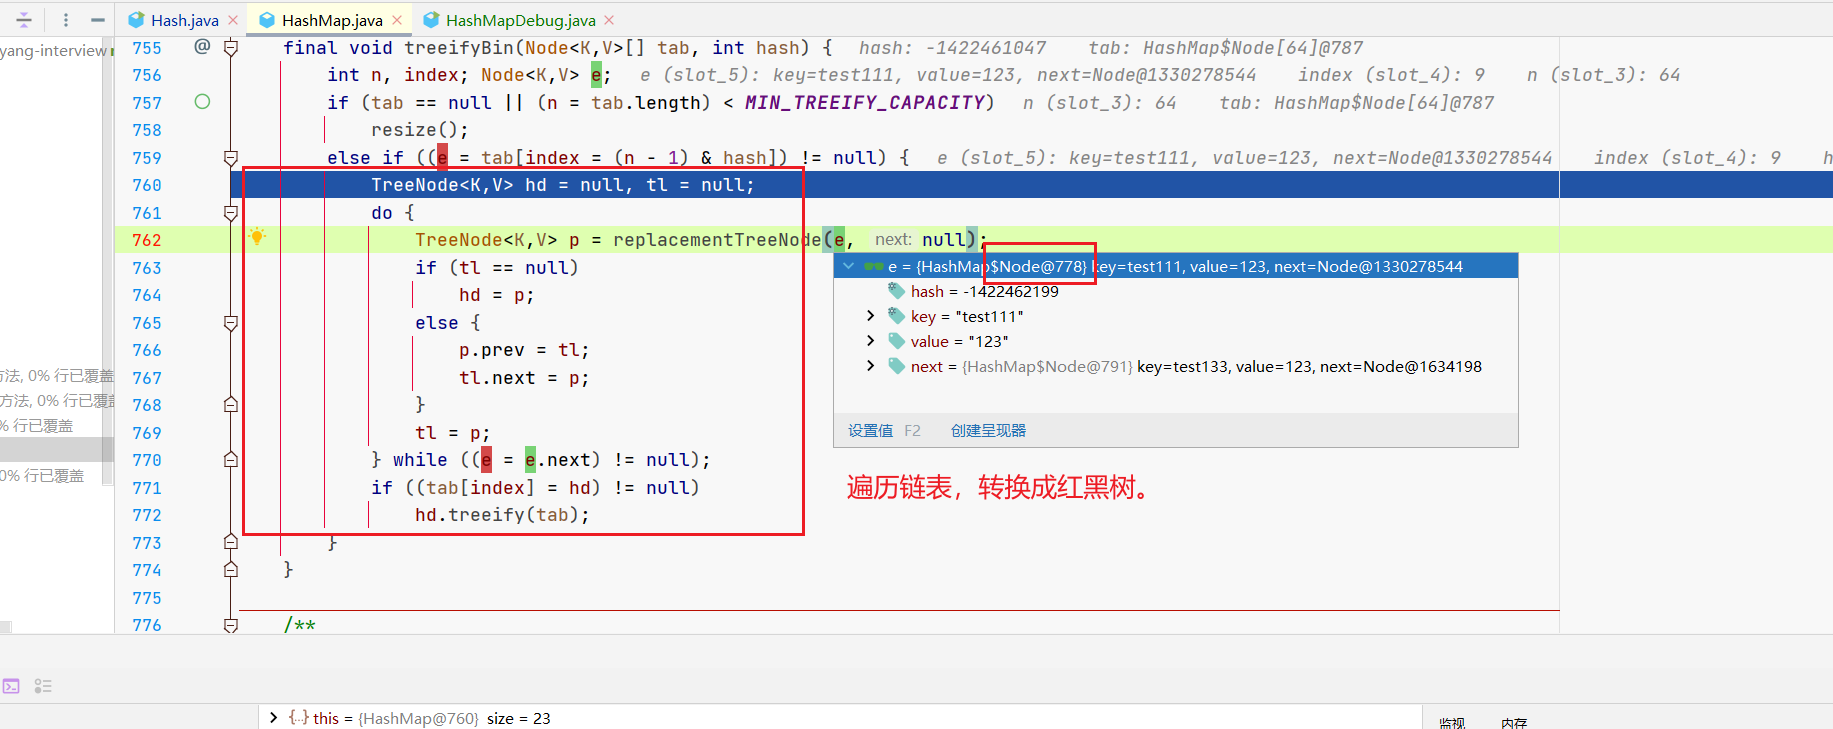Image resolution: width=1833 pixels, height=729 pixels.
Task: Click the HashMapDebug.java file type icon
Action: tap(431, 20)
